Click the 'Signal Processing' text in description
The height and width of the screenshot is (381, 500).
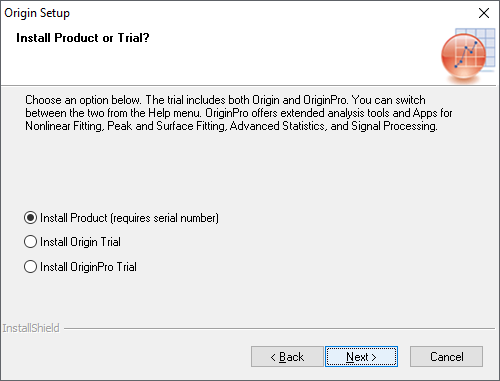[394, 126]
